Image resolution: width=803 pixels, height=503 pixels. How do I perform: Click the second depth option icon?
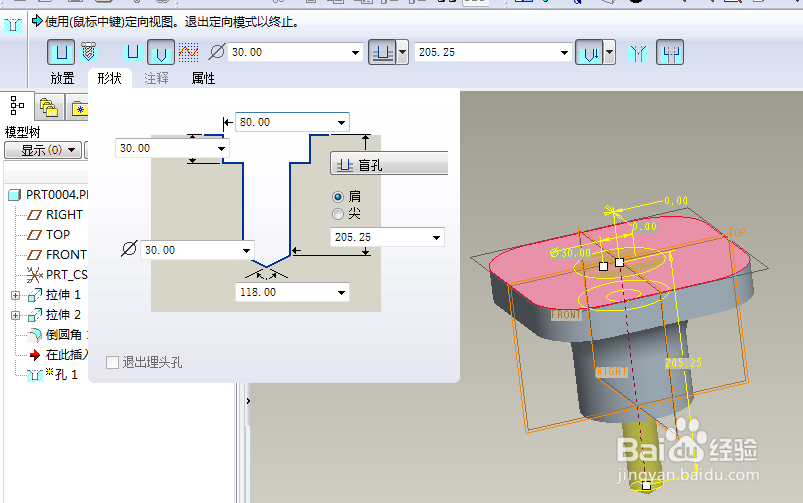point(589,52)
